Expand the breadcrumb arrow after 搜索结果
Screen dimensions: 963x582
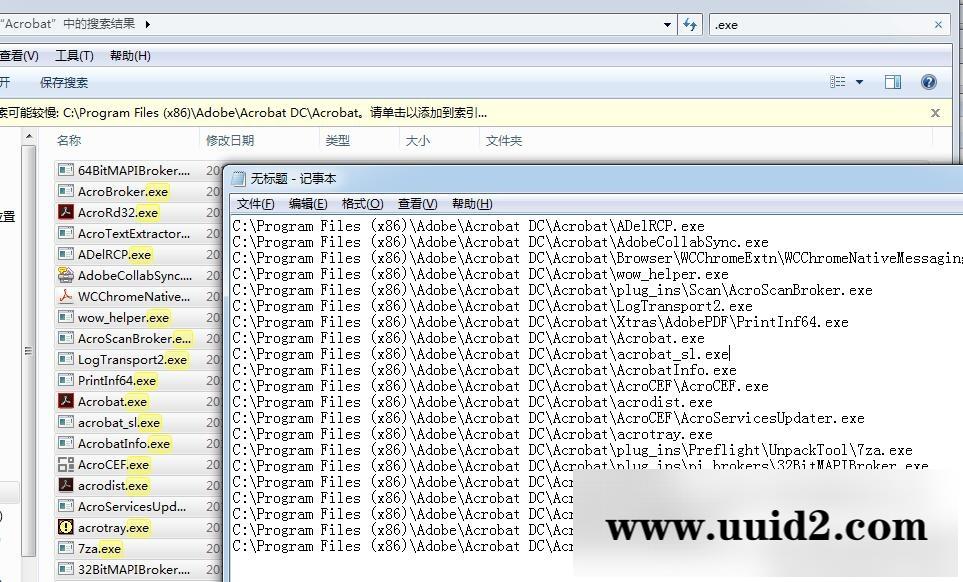click(x=146, y=24)
